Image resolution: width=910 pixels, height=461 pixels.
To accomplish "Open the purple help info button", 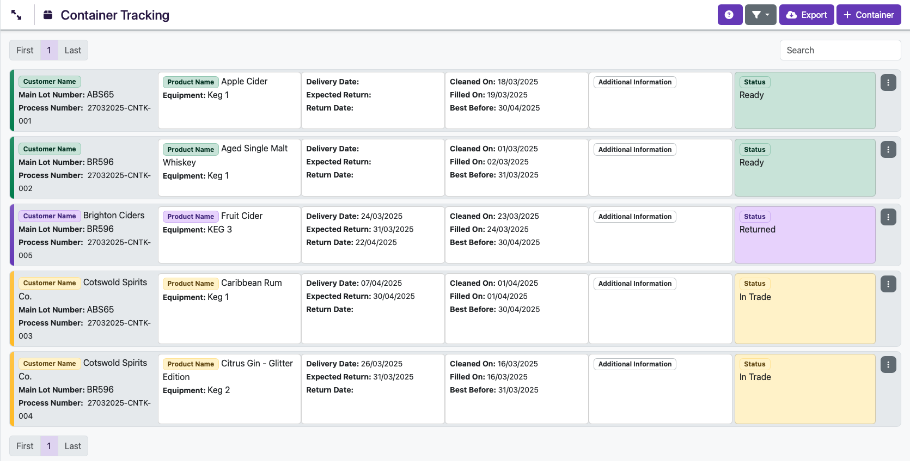I will click(x=730, y=15).
